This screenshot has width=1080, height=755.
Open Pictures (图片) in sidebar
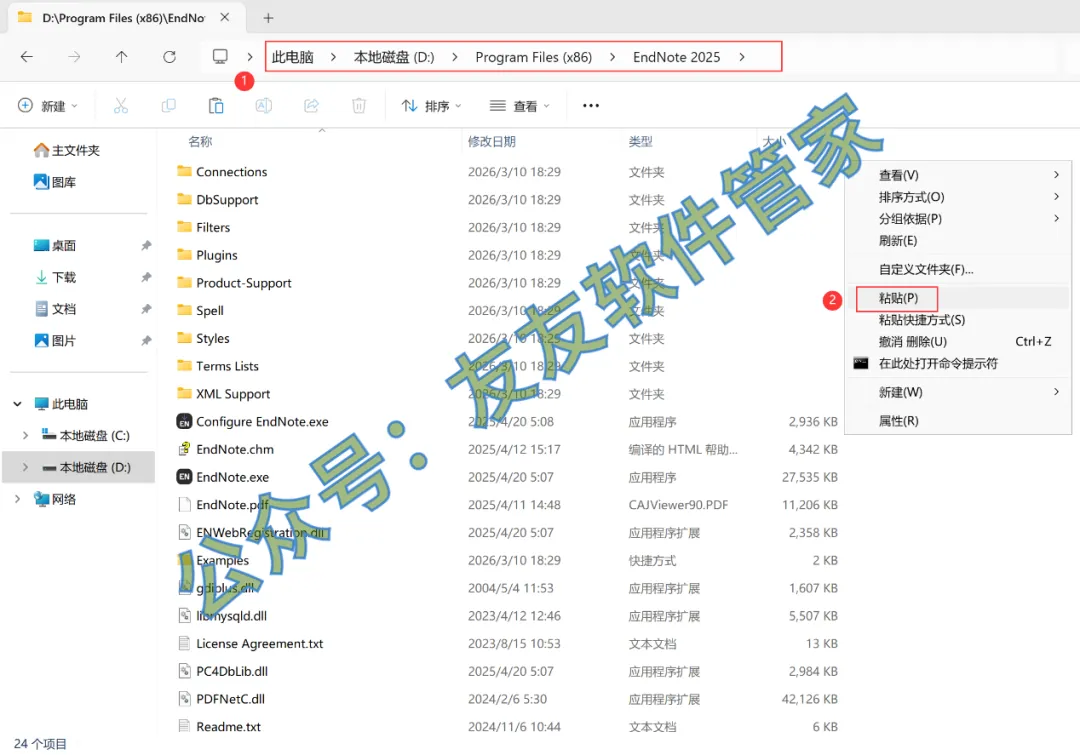click(x=55, y=340)
